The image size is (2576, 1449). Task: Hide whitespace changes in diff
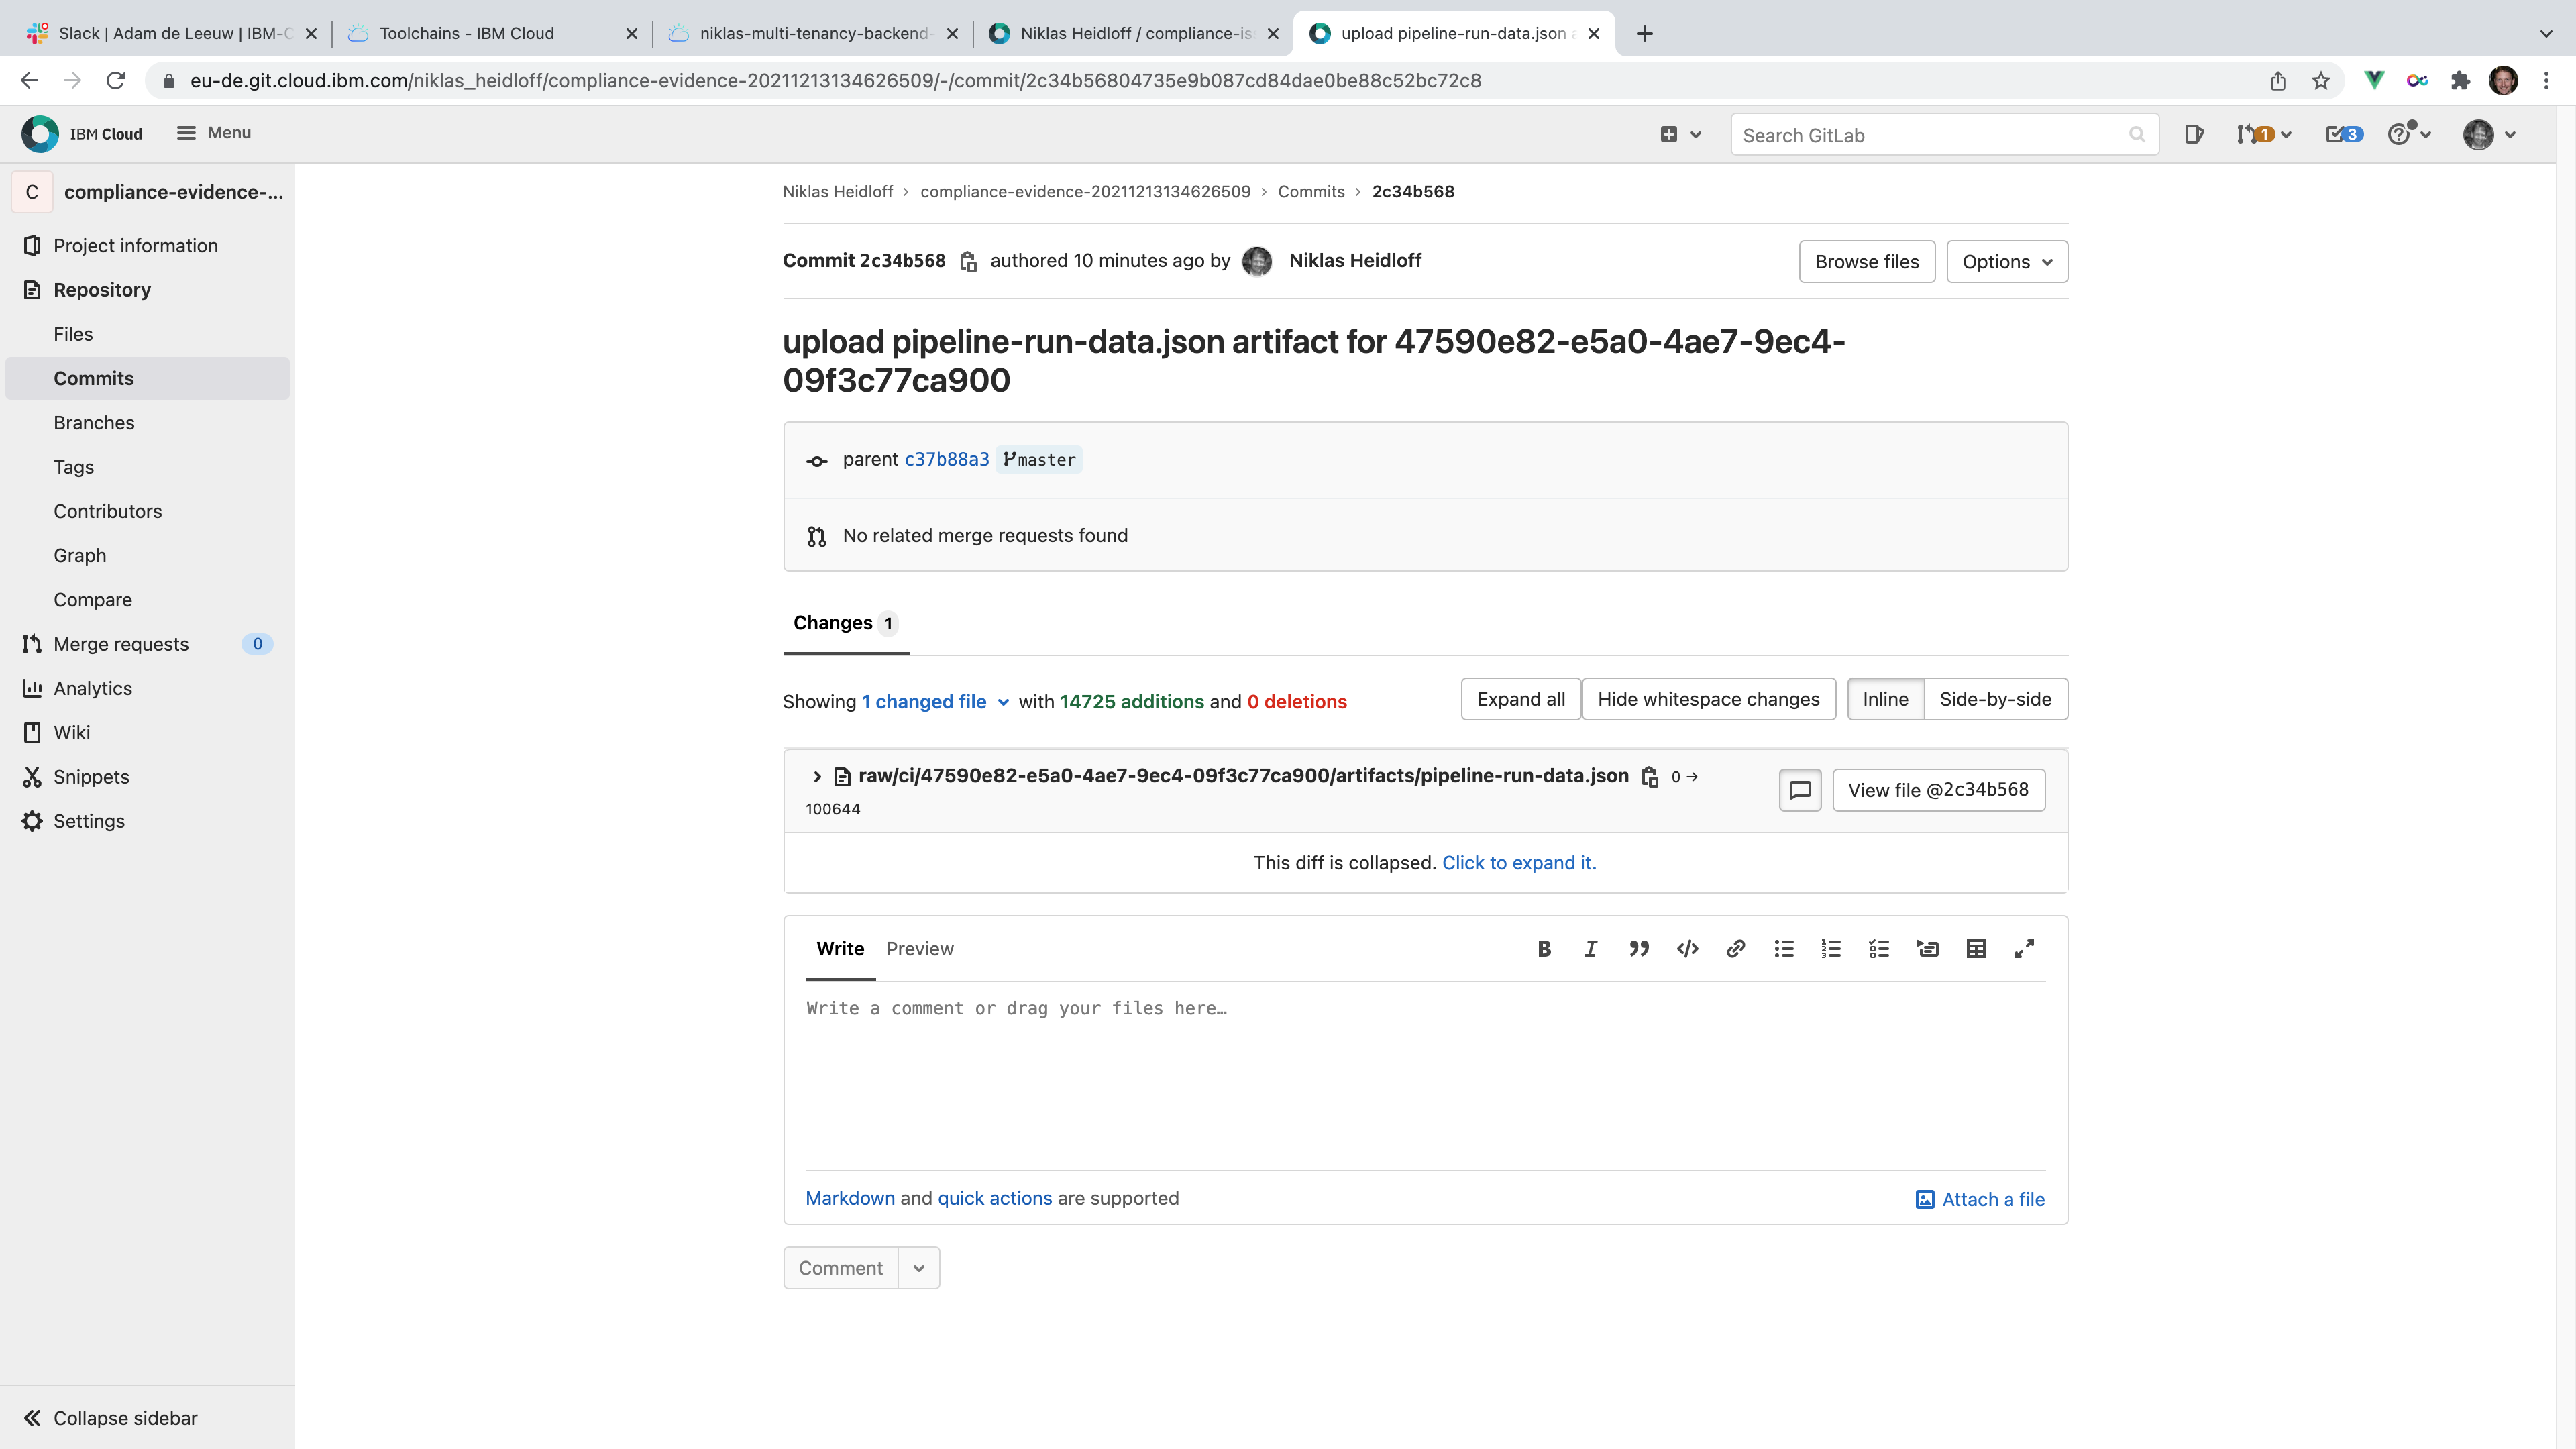pyautogui.click(x=1708, y=699)
